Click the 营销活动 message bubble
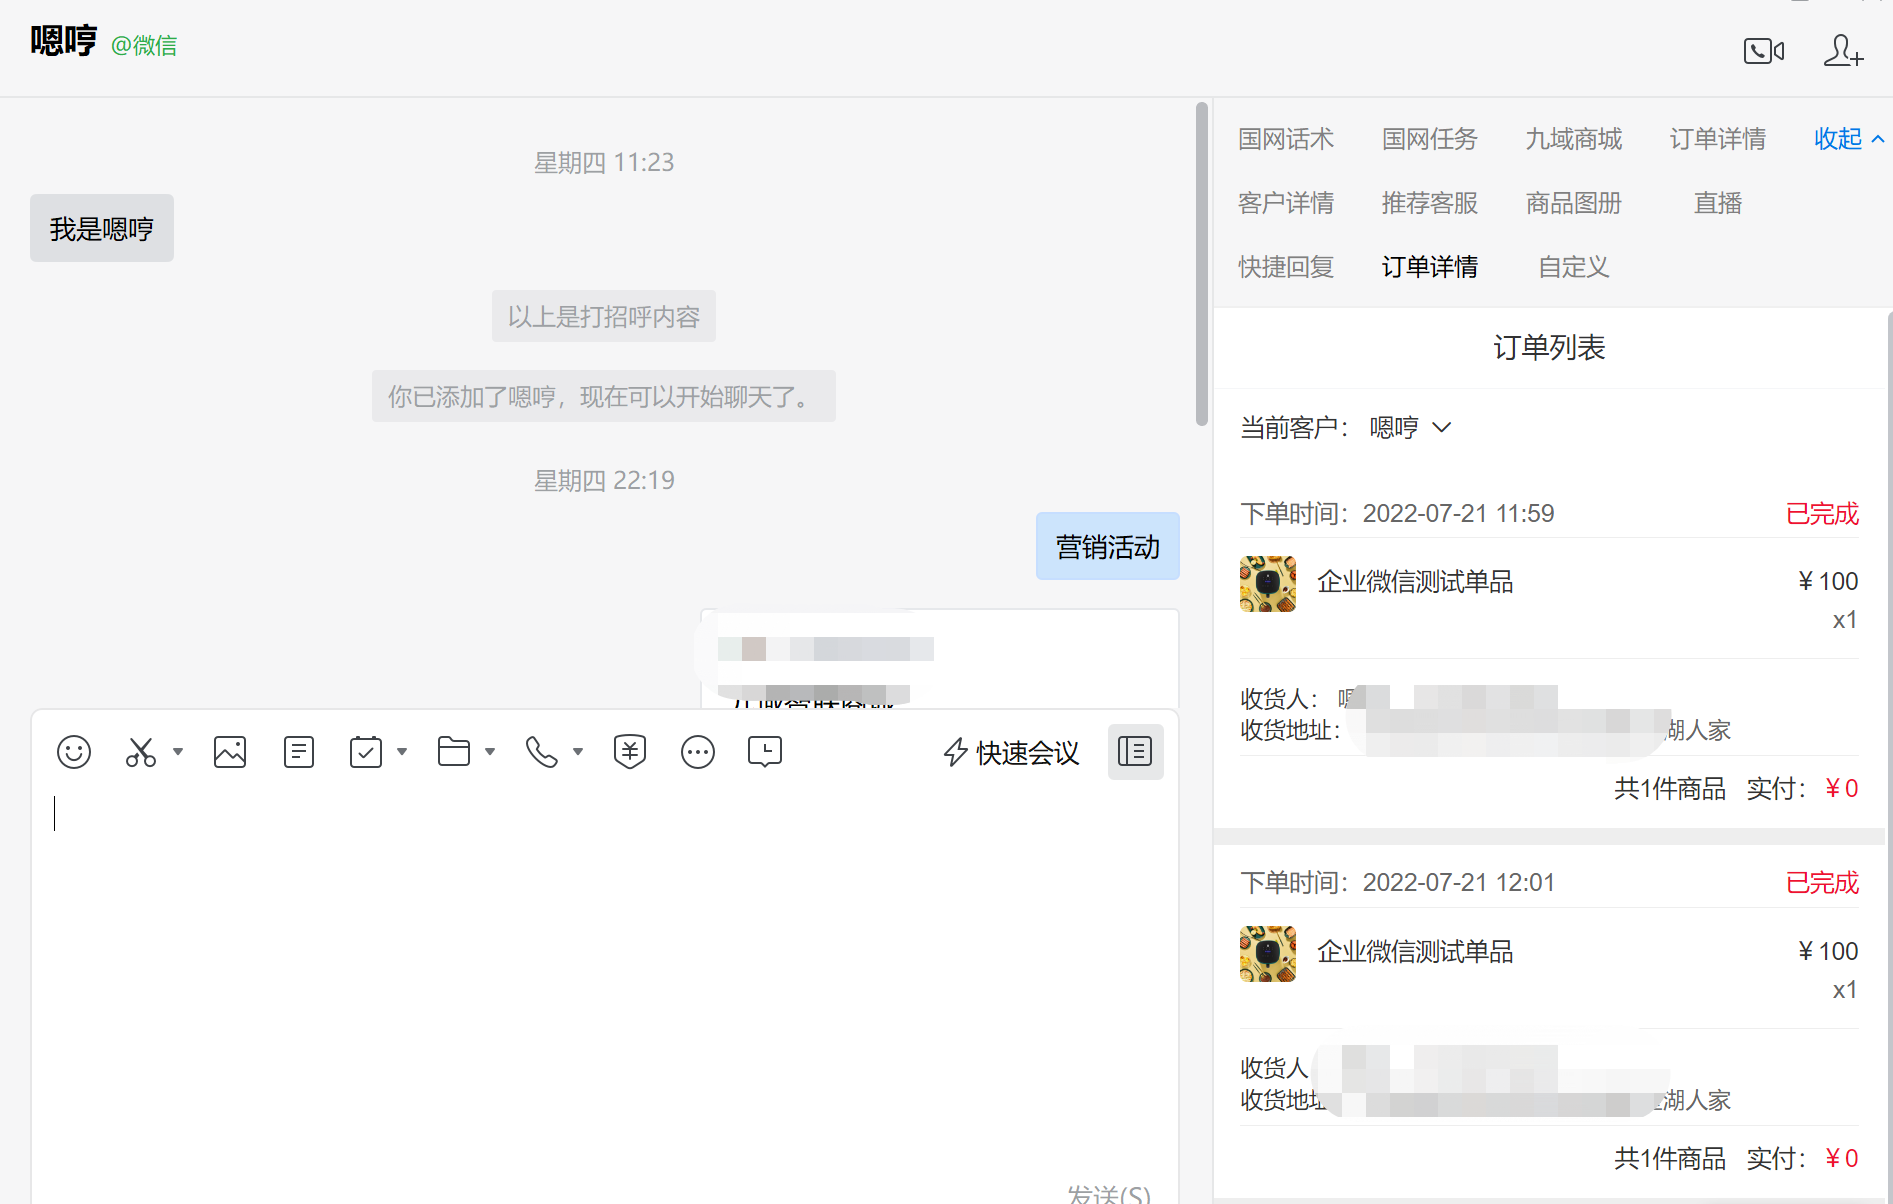Image resolution: width=1893 pixels, height=1204 pixels. click(1108, 547)
